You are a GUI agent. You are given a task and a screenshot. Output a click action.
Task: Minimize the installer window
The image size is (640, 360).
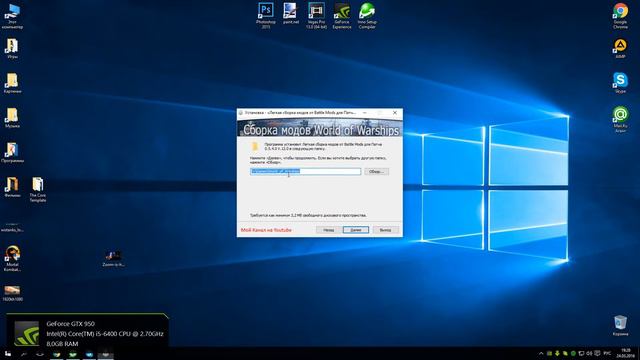pyautogui.click(x=364, y=113)
